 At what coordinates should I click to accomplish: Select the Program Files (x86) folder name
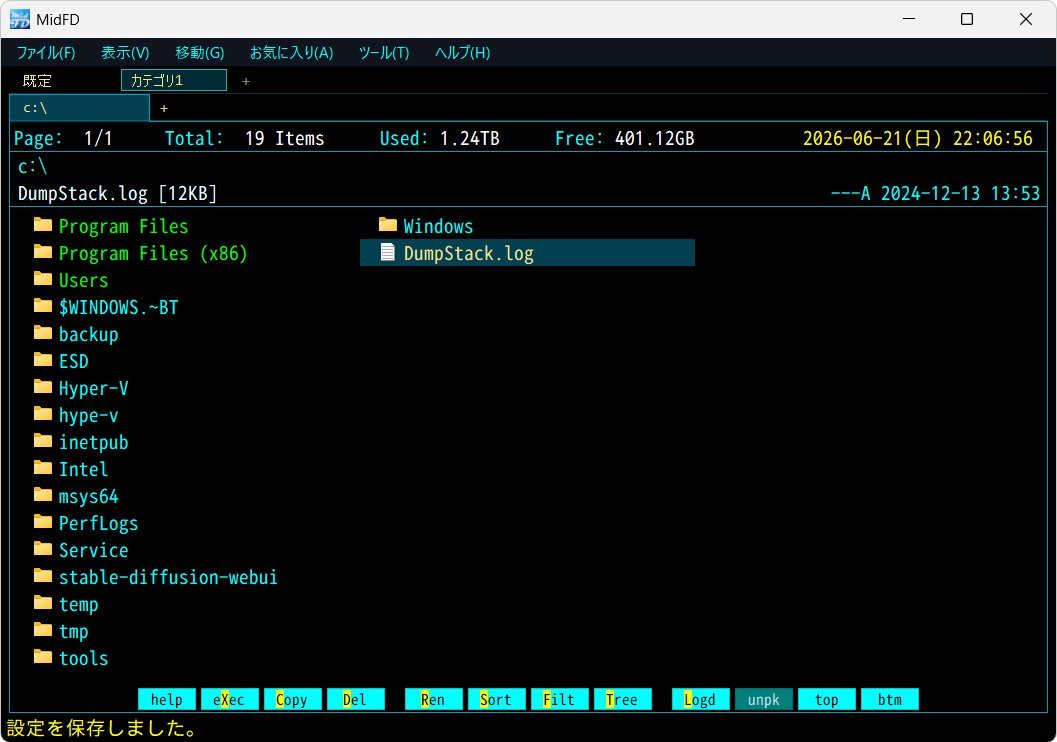tap(153, 253)
